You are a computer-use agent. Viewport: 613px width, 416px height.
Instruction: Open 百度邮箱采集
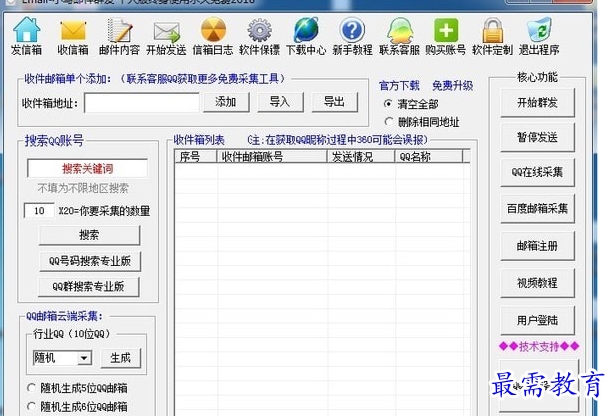click(x=537, y=208)
